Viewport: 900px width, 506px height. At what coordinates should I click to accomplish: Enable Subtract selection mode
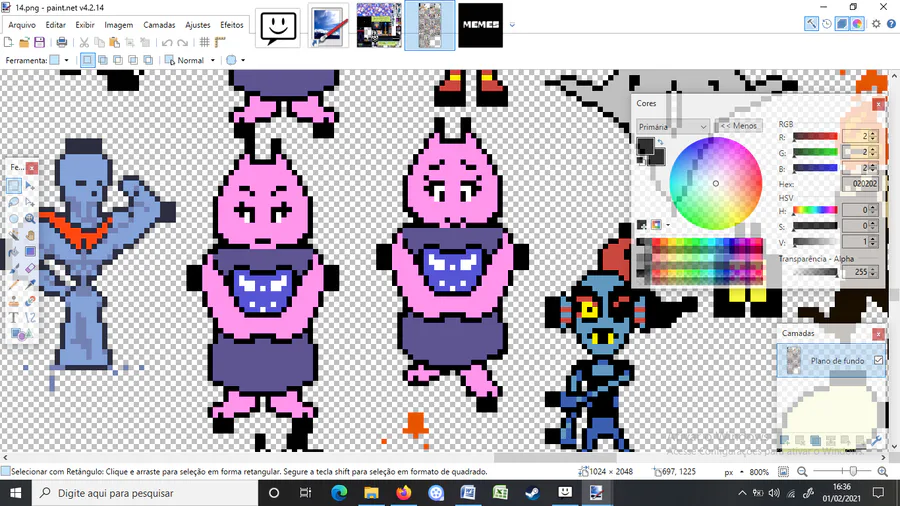tap(118, 60)
